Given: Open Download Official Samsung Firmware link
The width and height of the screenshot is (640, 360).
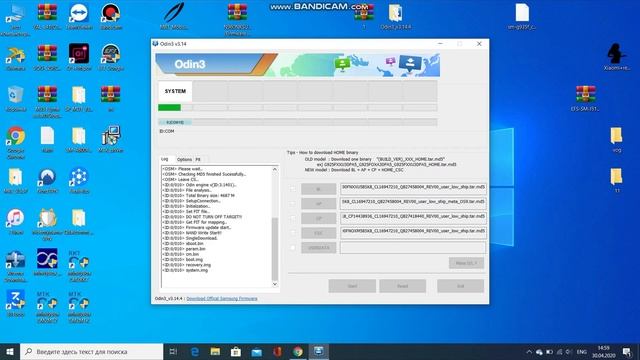Looking at the screenshot, I should tap(222, 298).
